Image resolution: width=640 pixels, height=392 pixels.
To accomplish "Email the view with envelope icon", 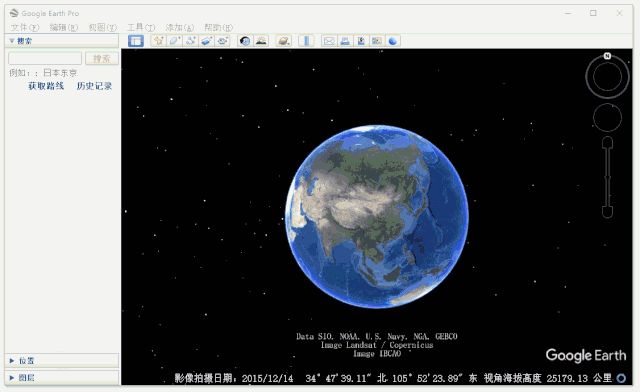I will 329,41.
